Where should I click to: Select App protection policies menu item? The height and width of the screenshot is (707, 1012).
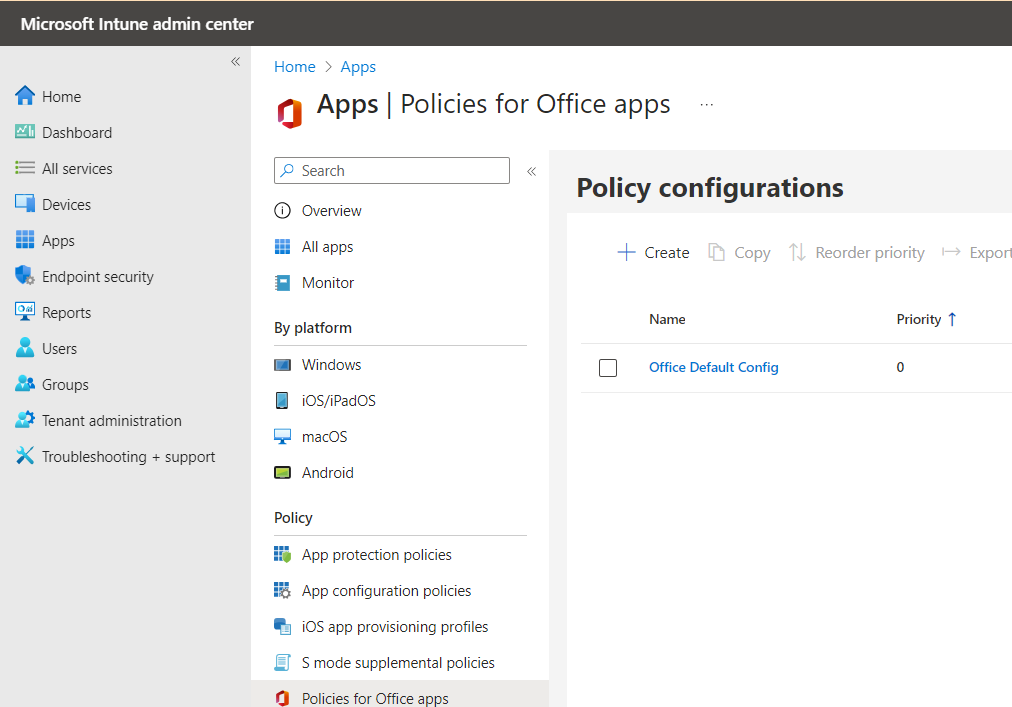376,555
